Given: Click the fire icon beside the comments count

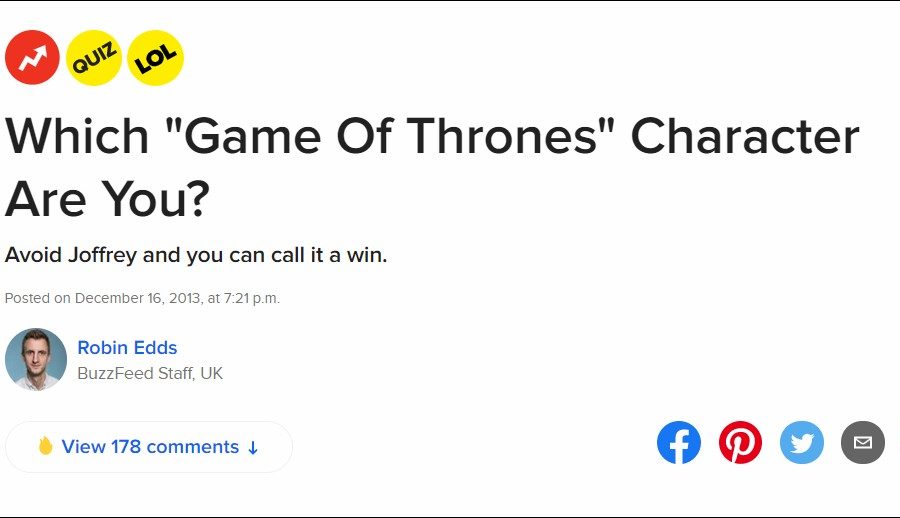Looking at the screenshot, I should click(x=45, y=447).
